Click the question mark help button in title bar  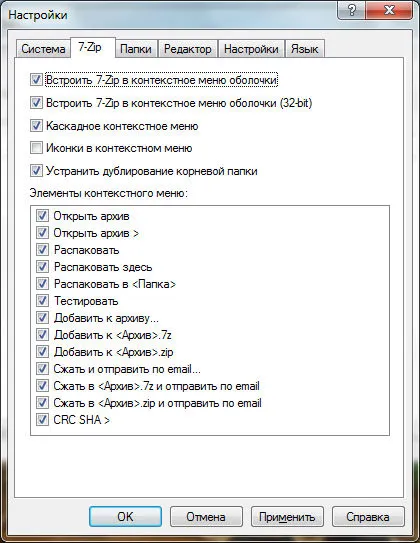click(x=351, y=10)
